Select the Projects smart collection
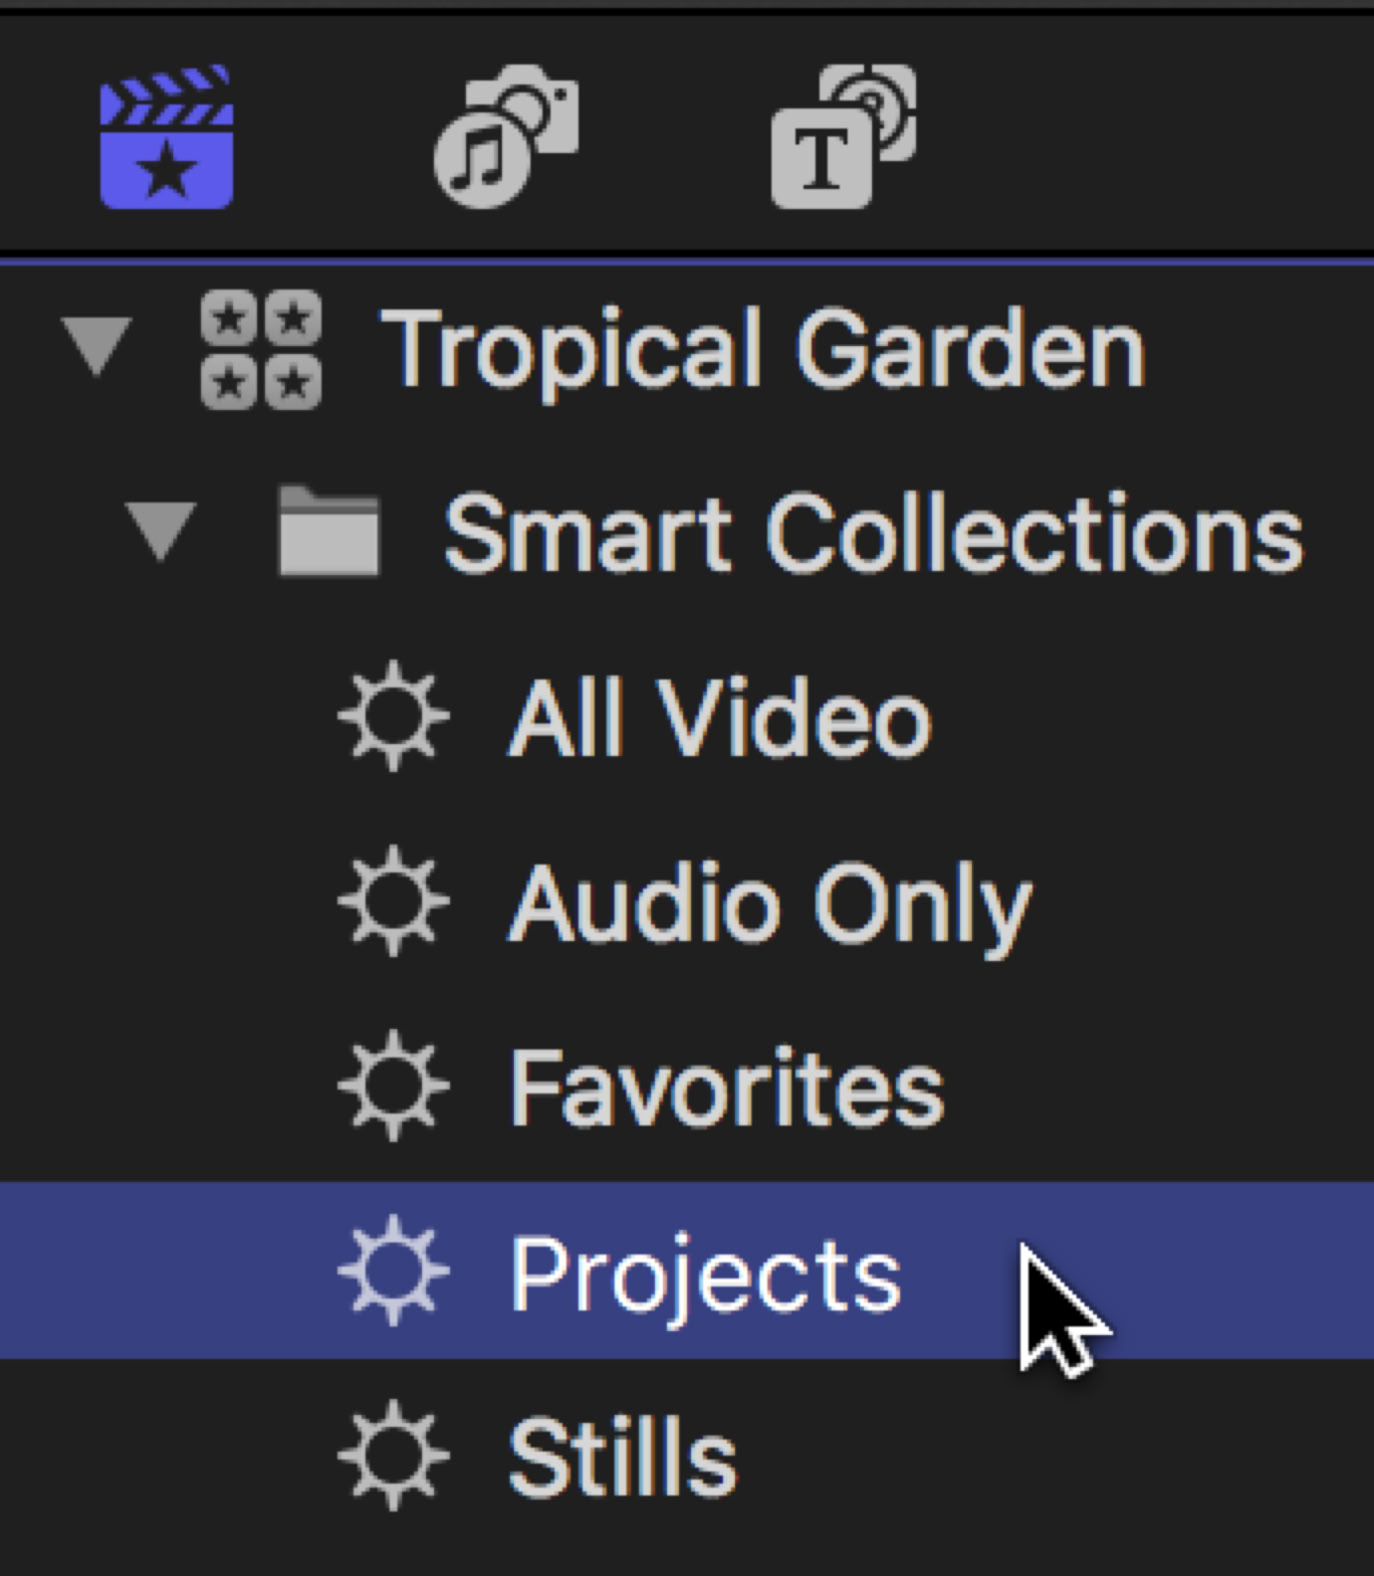Image resolution: width=1374 pixels, height=1576 pixels. pyautogui.click(x=706, y=1273)
